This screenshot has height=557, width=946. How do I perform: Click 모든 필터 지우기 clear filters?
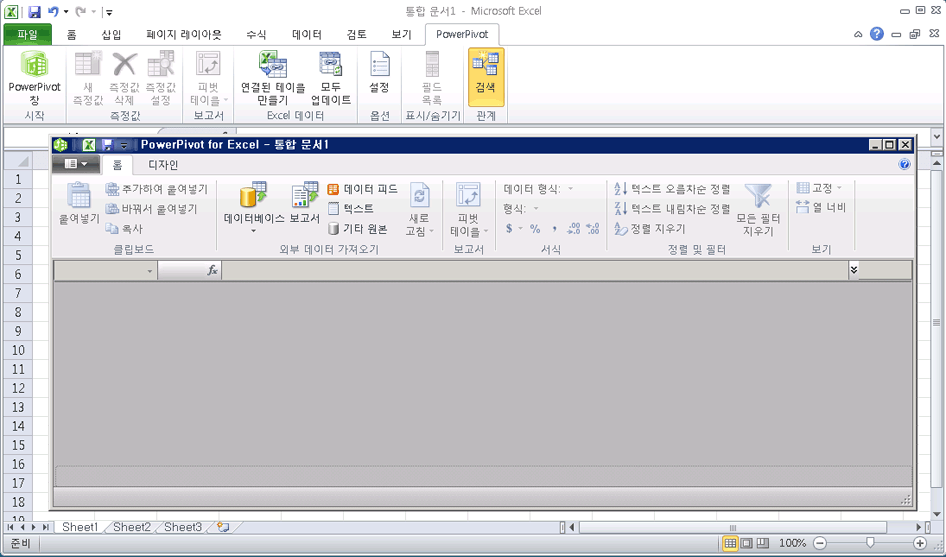(x=758, y=209)
